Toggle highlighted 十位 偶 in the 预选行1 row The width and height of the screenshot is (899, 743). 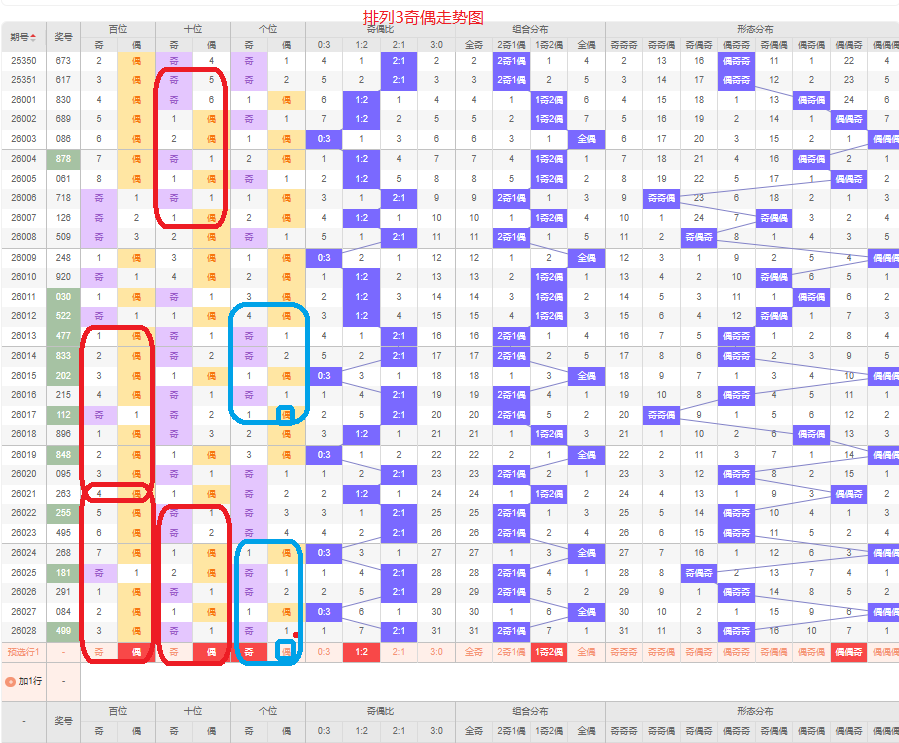(212, 652)
